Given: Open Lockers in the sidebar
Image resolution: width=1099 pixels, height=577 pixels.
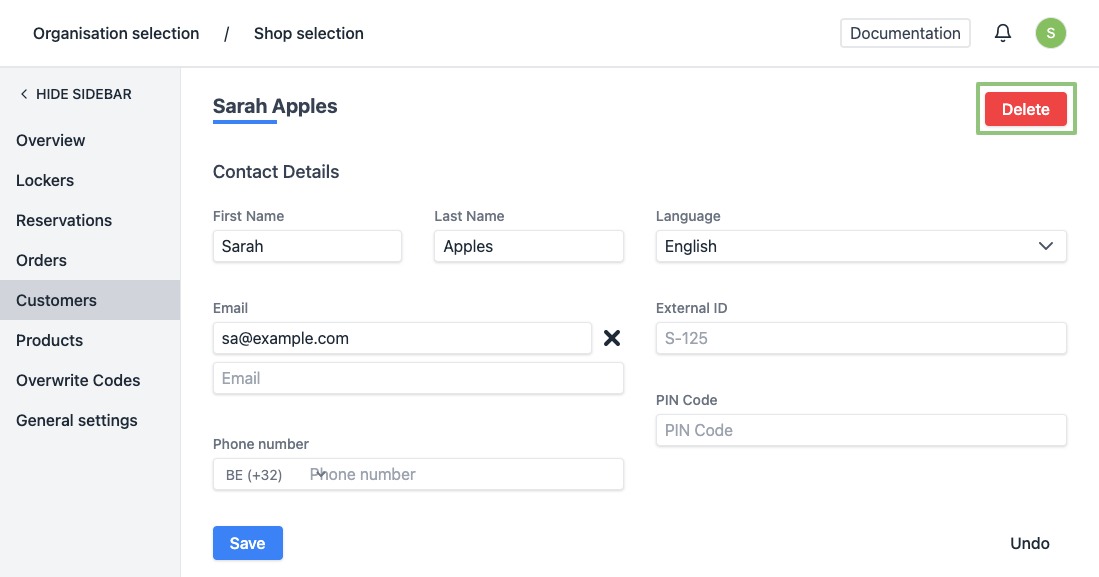Looking at the screenshot, I should click(x=45, y=180).
